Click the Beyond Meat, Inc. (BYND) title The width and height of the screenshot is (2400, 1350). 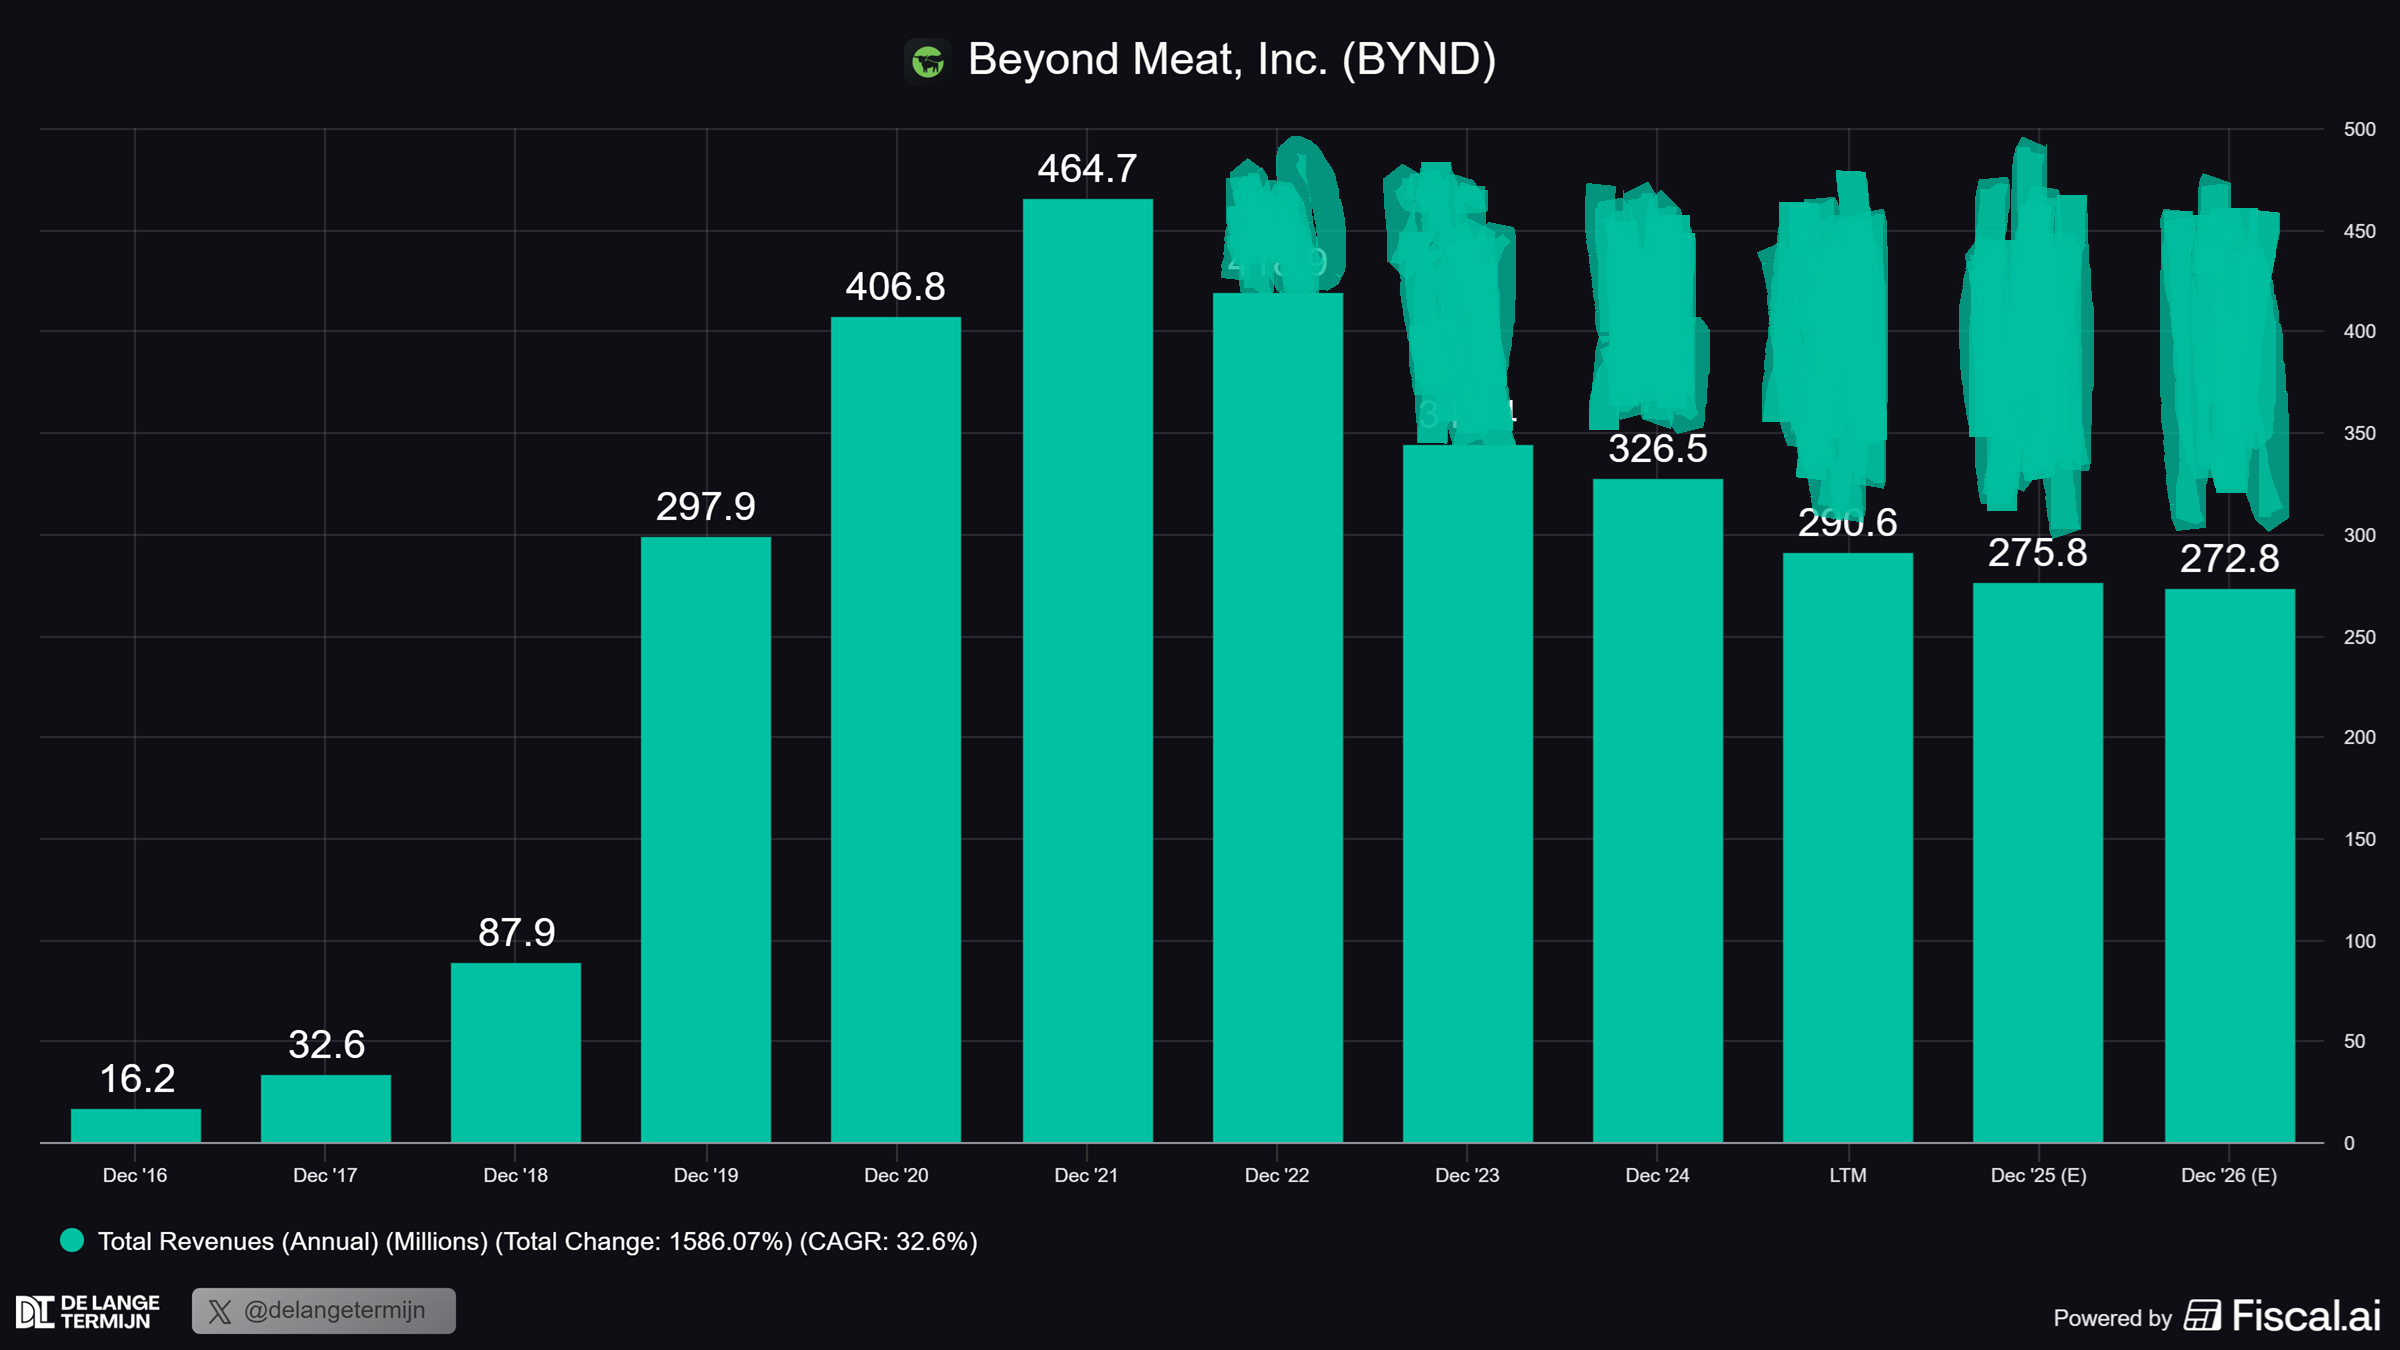pyautogui.click(x=1231, y=59)
